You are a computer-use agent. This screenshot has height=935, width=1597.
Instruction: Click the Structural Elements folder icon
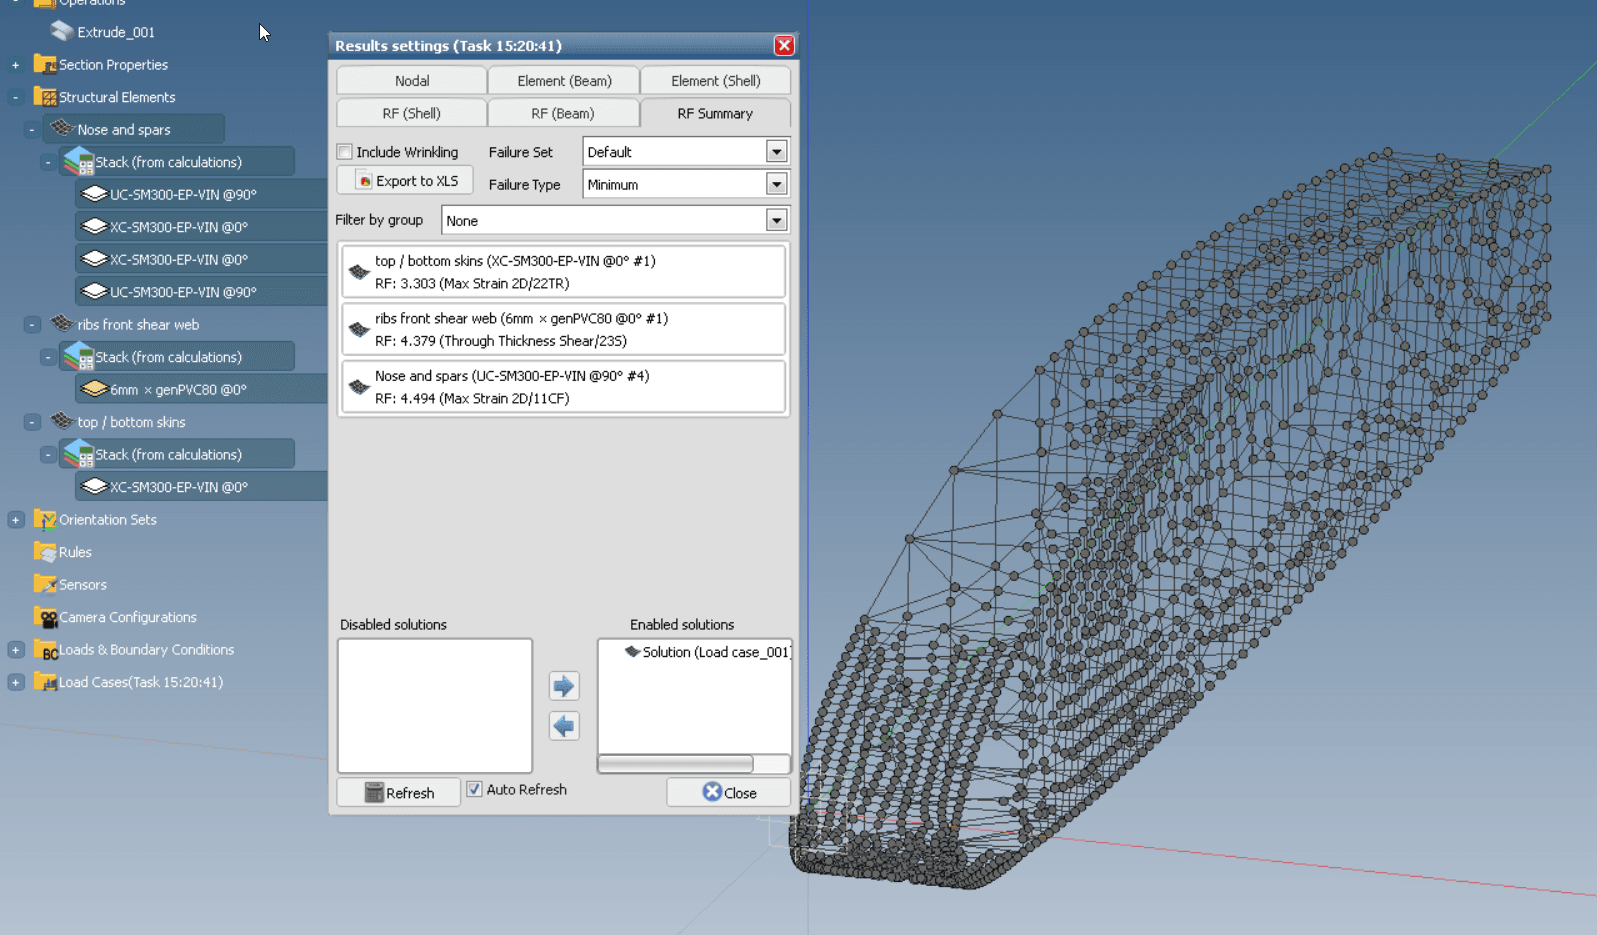[x=45, y=97]
